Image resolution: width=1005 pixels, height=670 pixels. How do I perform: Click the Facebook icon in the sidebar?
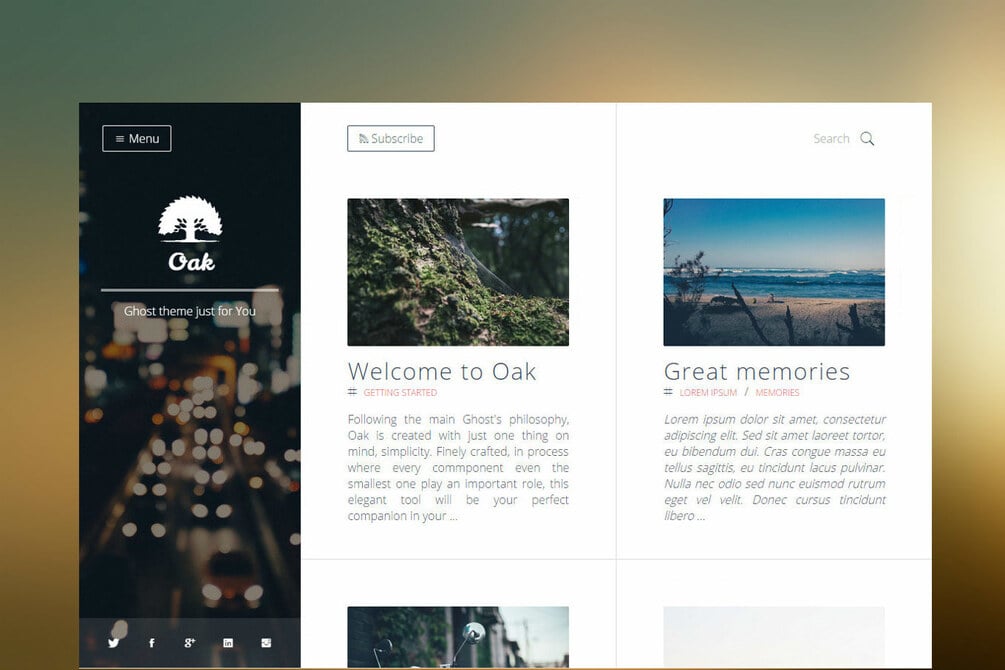click(151, 643)
